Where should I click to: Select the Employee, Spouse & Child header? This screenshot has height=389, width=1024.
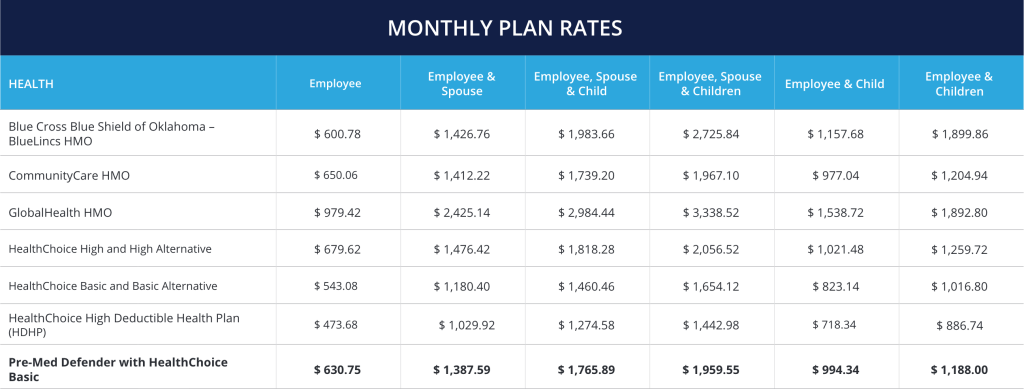click(x=586, y=84)
